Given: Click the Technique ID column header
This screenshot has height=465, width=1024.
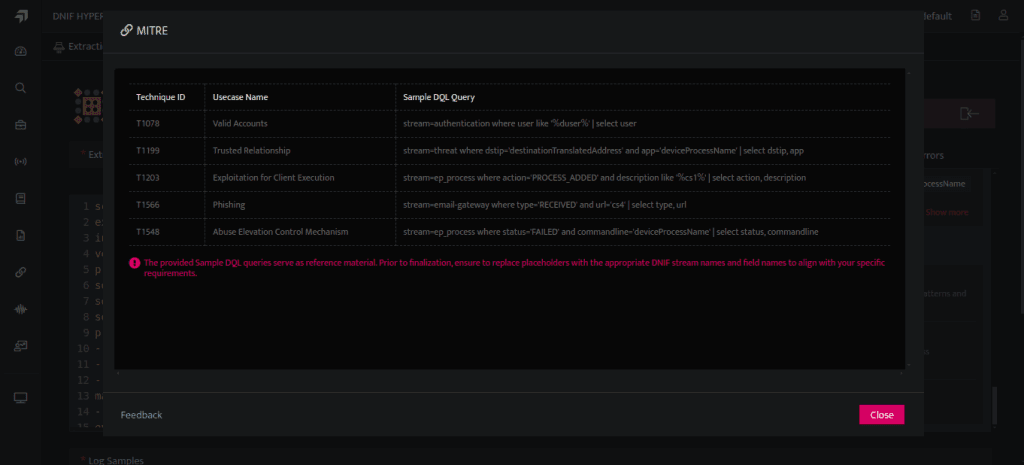Looking at the screenshot, I should pos(161,97).
